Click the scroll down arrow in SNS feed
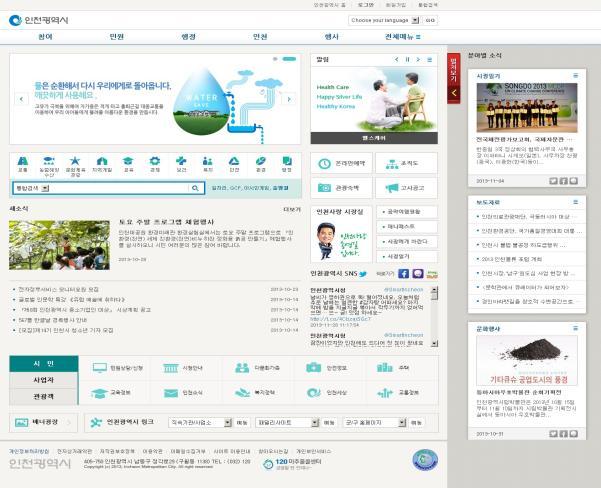Image resolution: width=601 pixels, height=488 pixels. pyautogui.click(x=434, y=343)
